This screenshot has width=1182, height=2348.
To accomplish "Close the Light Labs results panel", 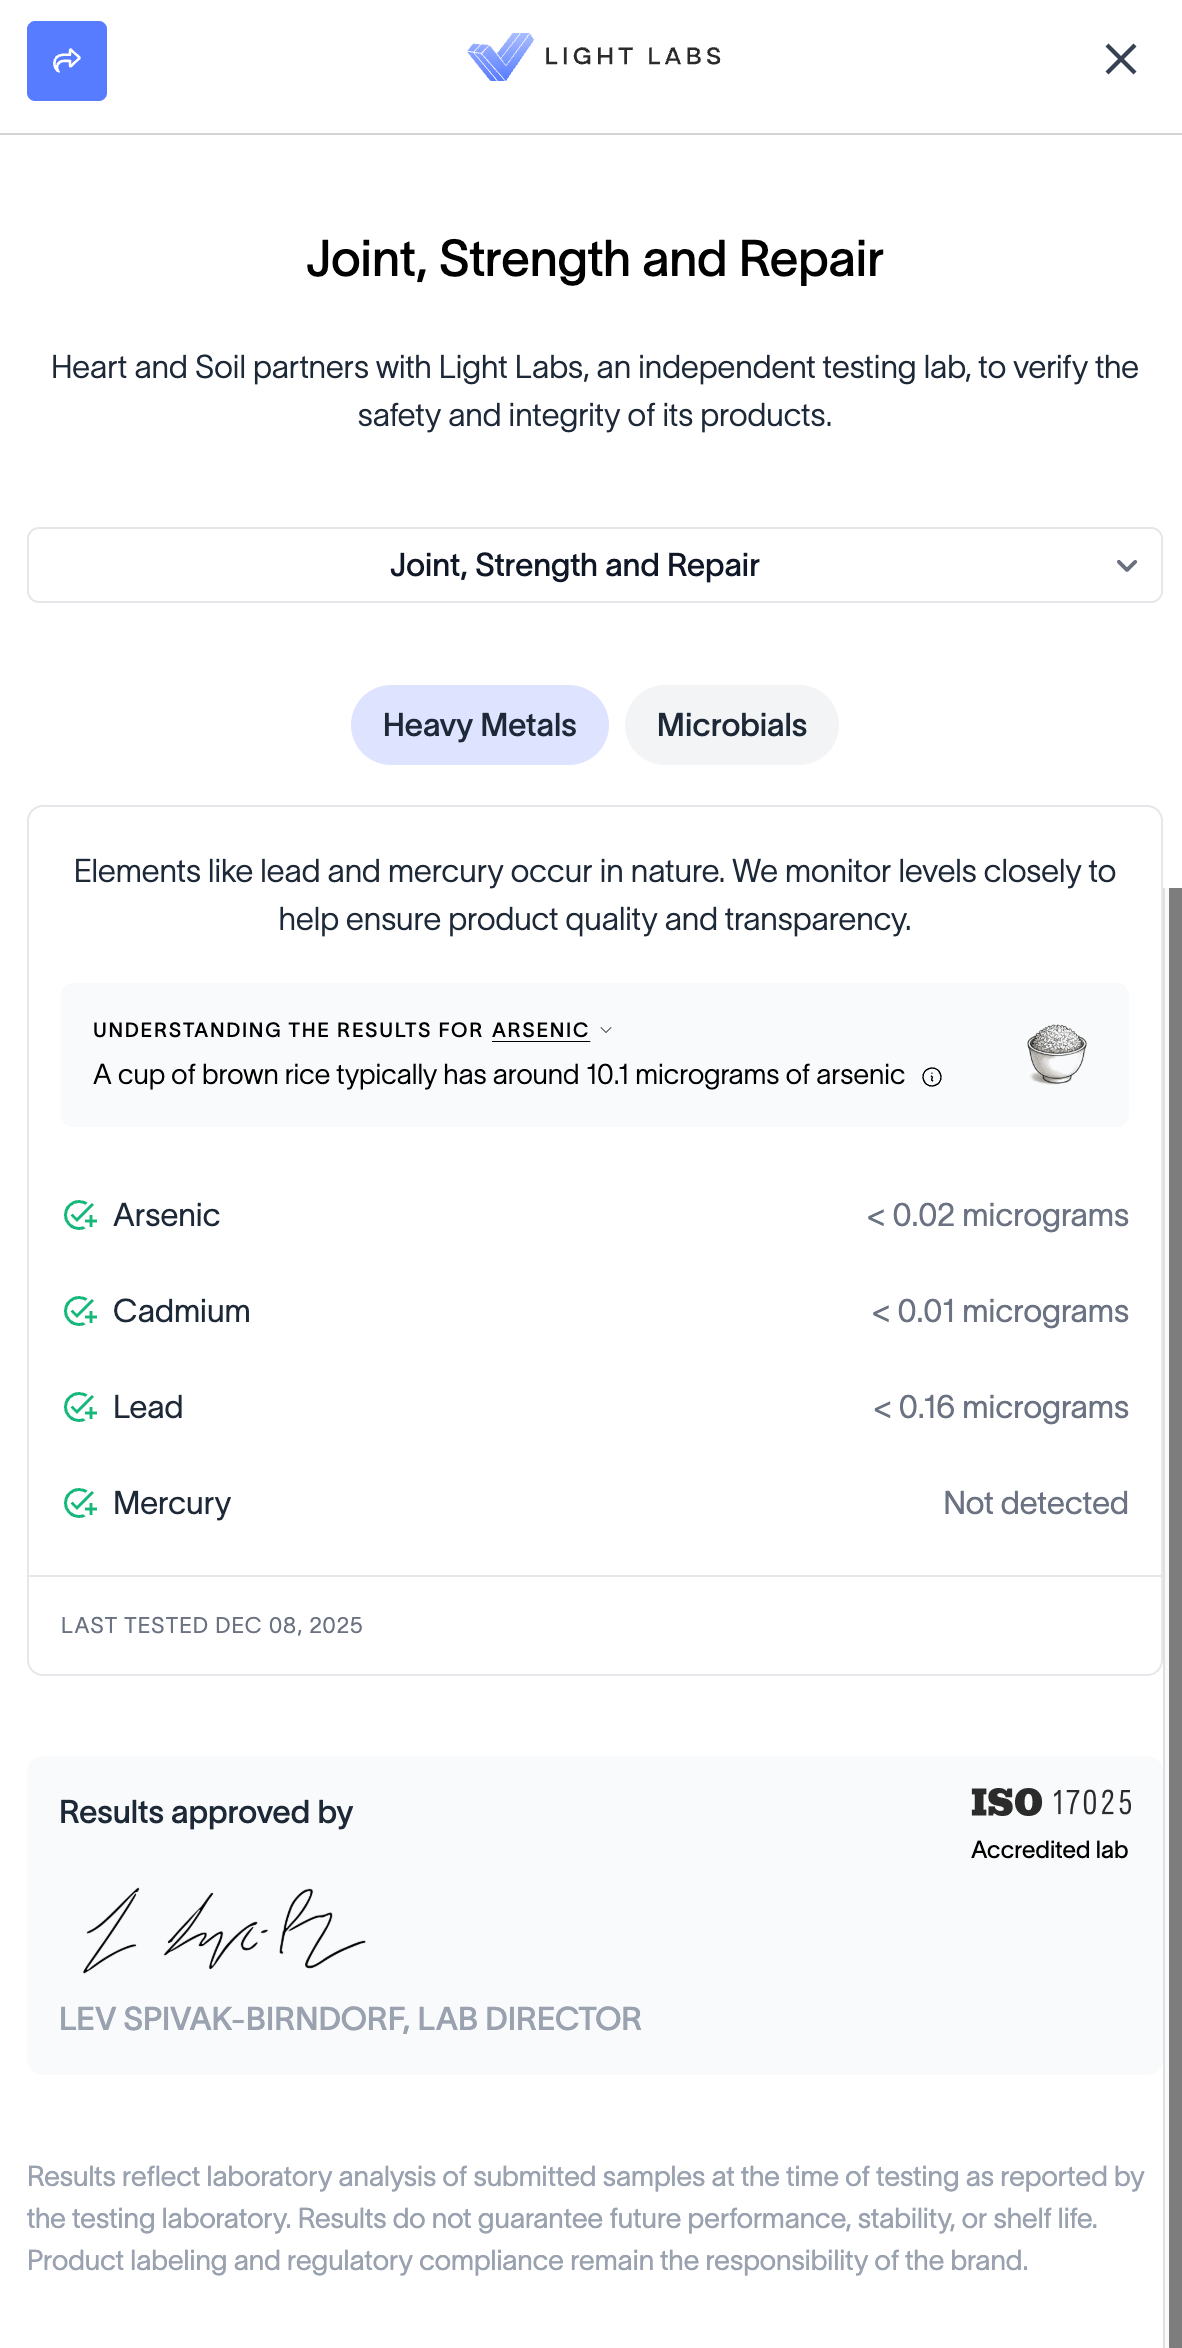I will pos(1120,59).
